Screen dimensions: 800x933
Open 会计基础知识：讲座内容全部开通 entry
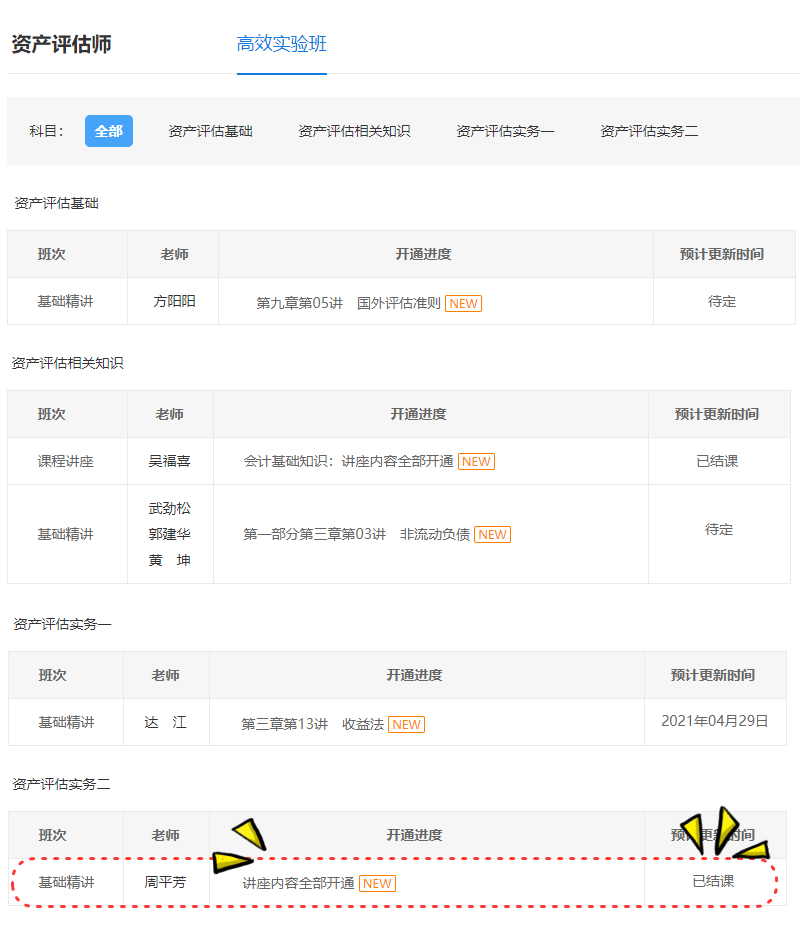click(x=348, y=461)
